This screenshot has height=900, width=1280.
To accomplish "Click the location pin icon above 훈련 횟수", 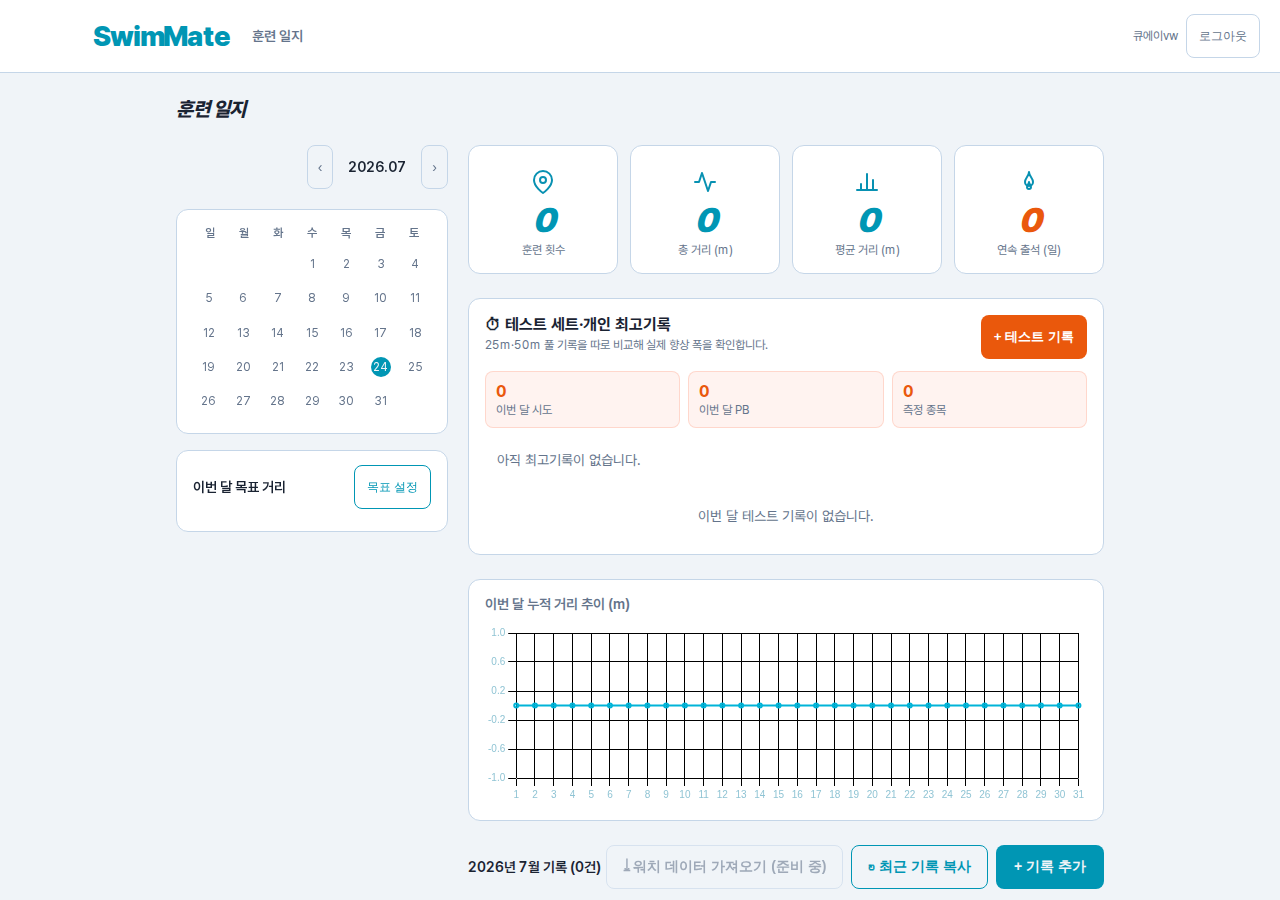I will [543, 182].
